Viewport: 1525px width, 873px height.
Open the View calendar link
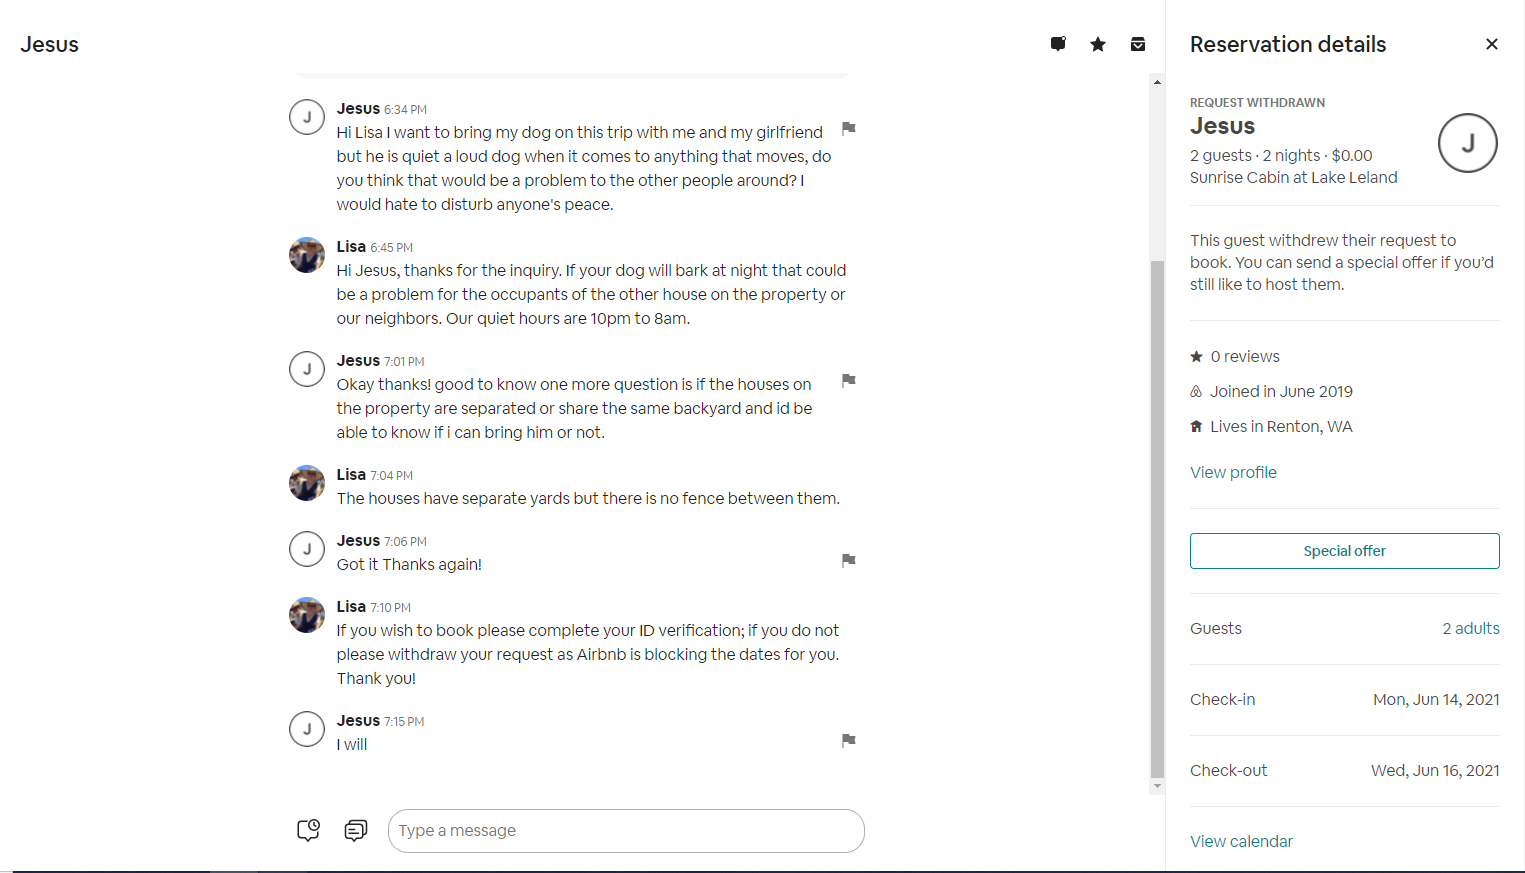point(1241,841)
